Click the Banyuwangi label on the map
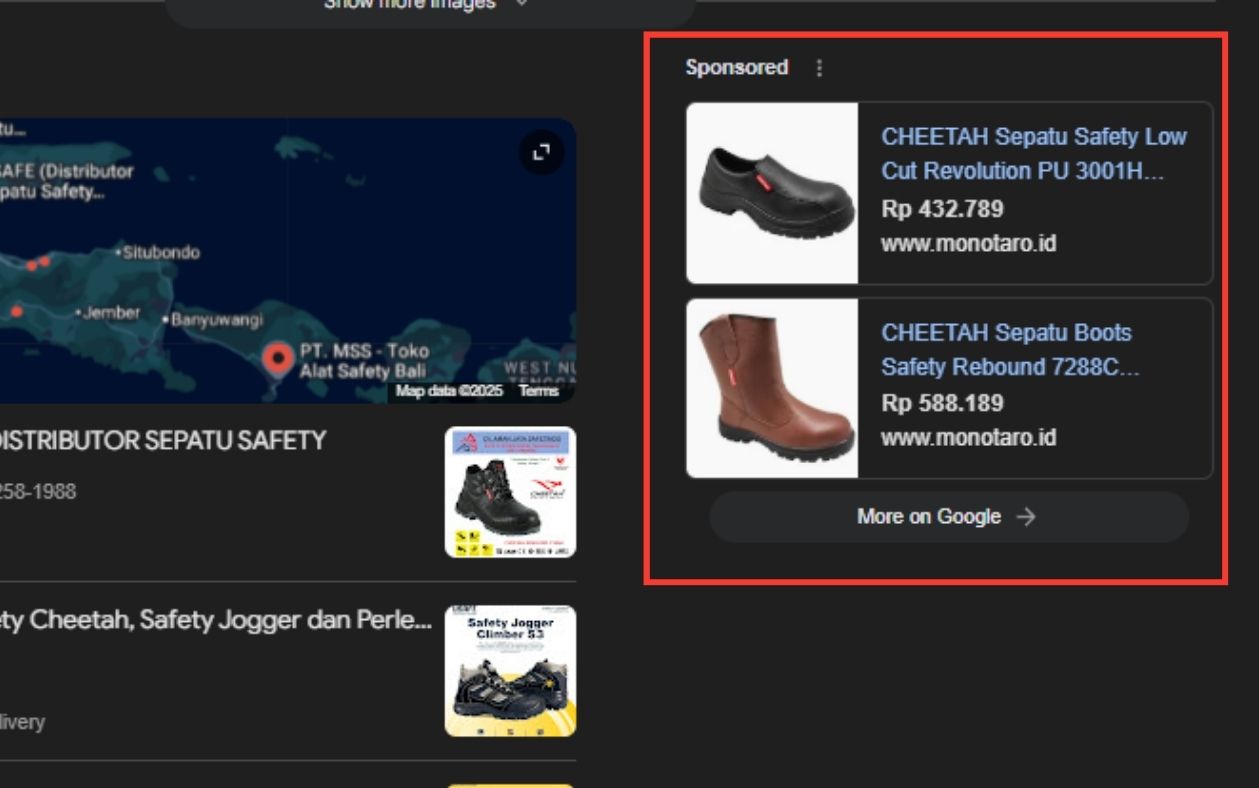1259x788 pixels. pyautogui.click(x=216, y=320)
